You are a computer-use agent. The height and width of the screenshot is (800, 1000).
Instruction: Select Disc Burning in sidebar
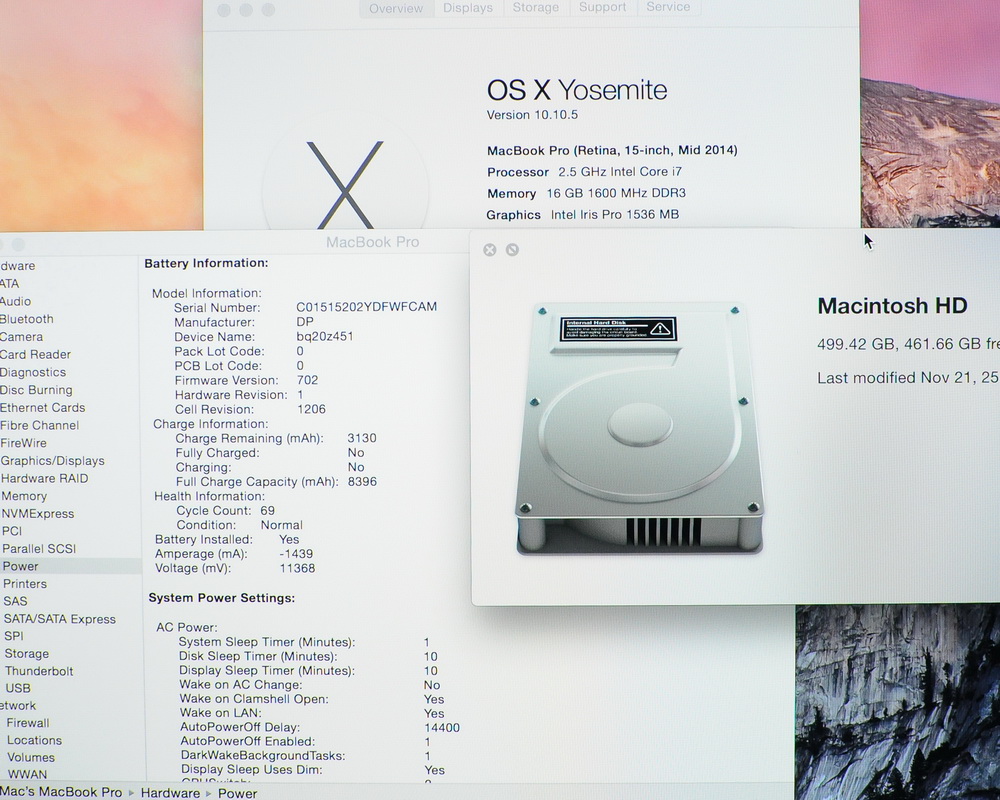[36, 390]
